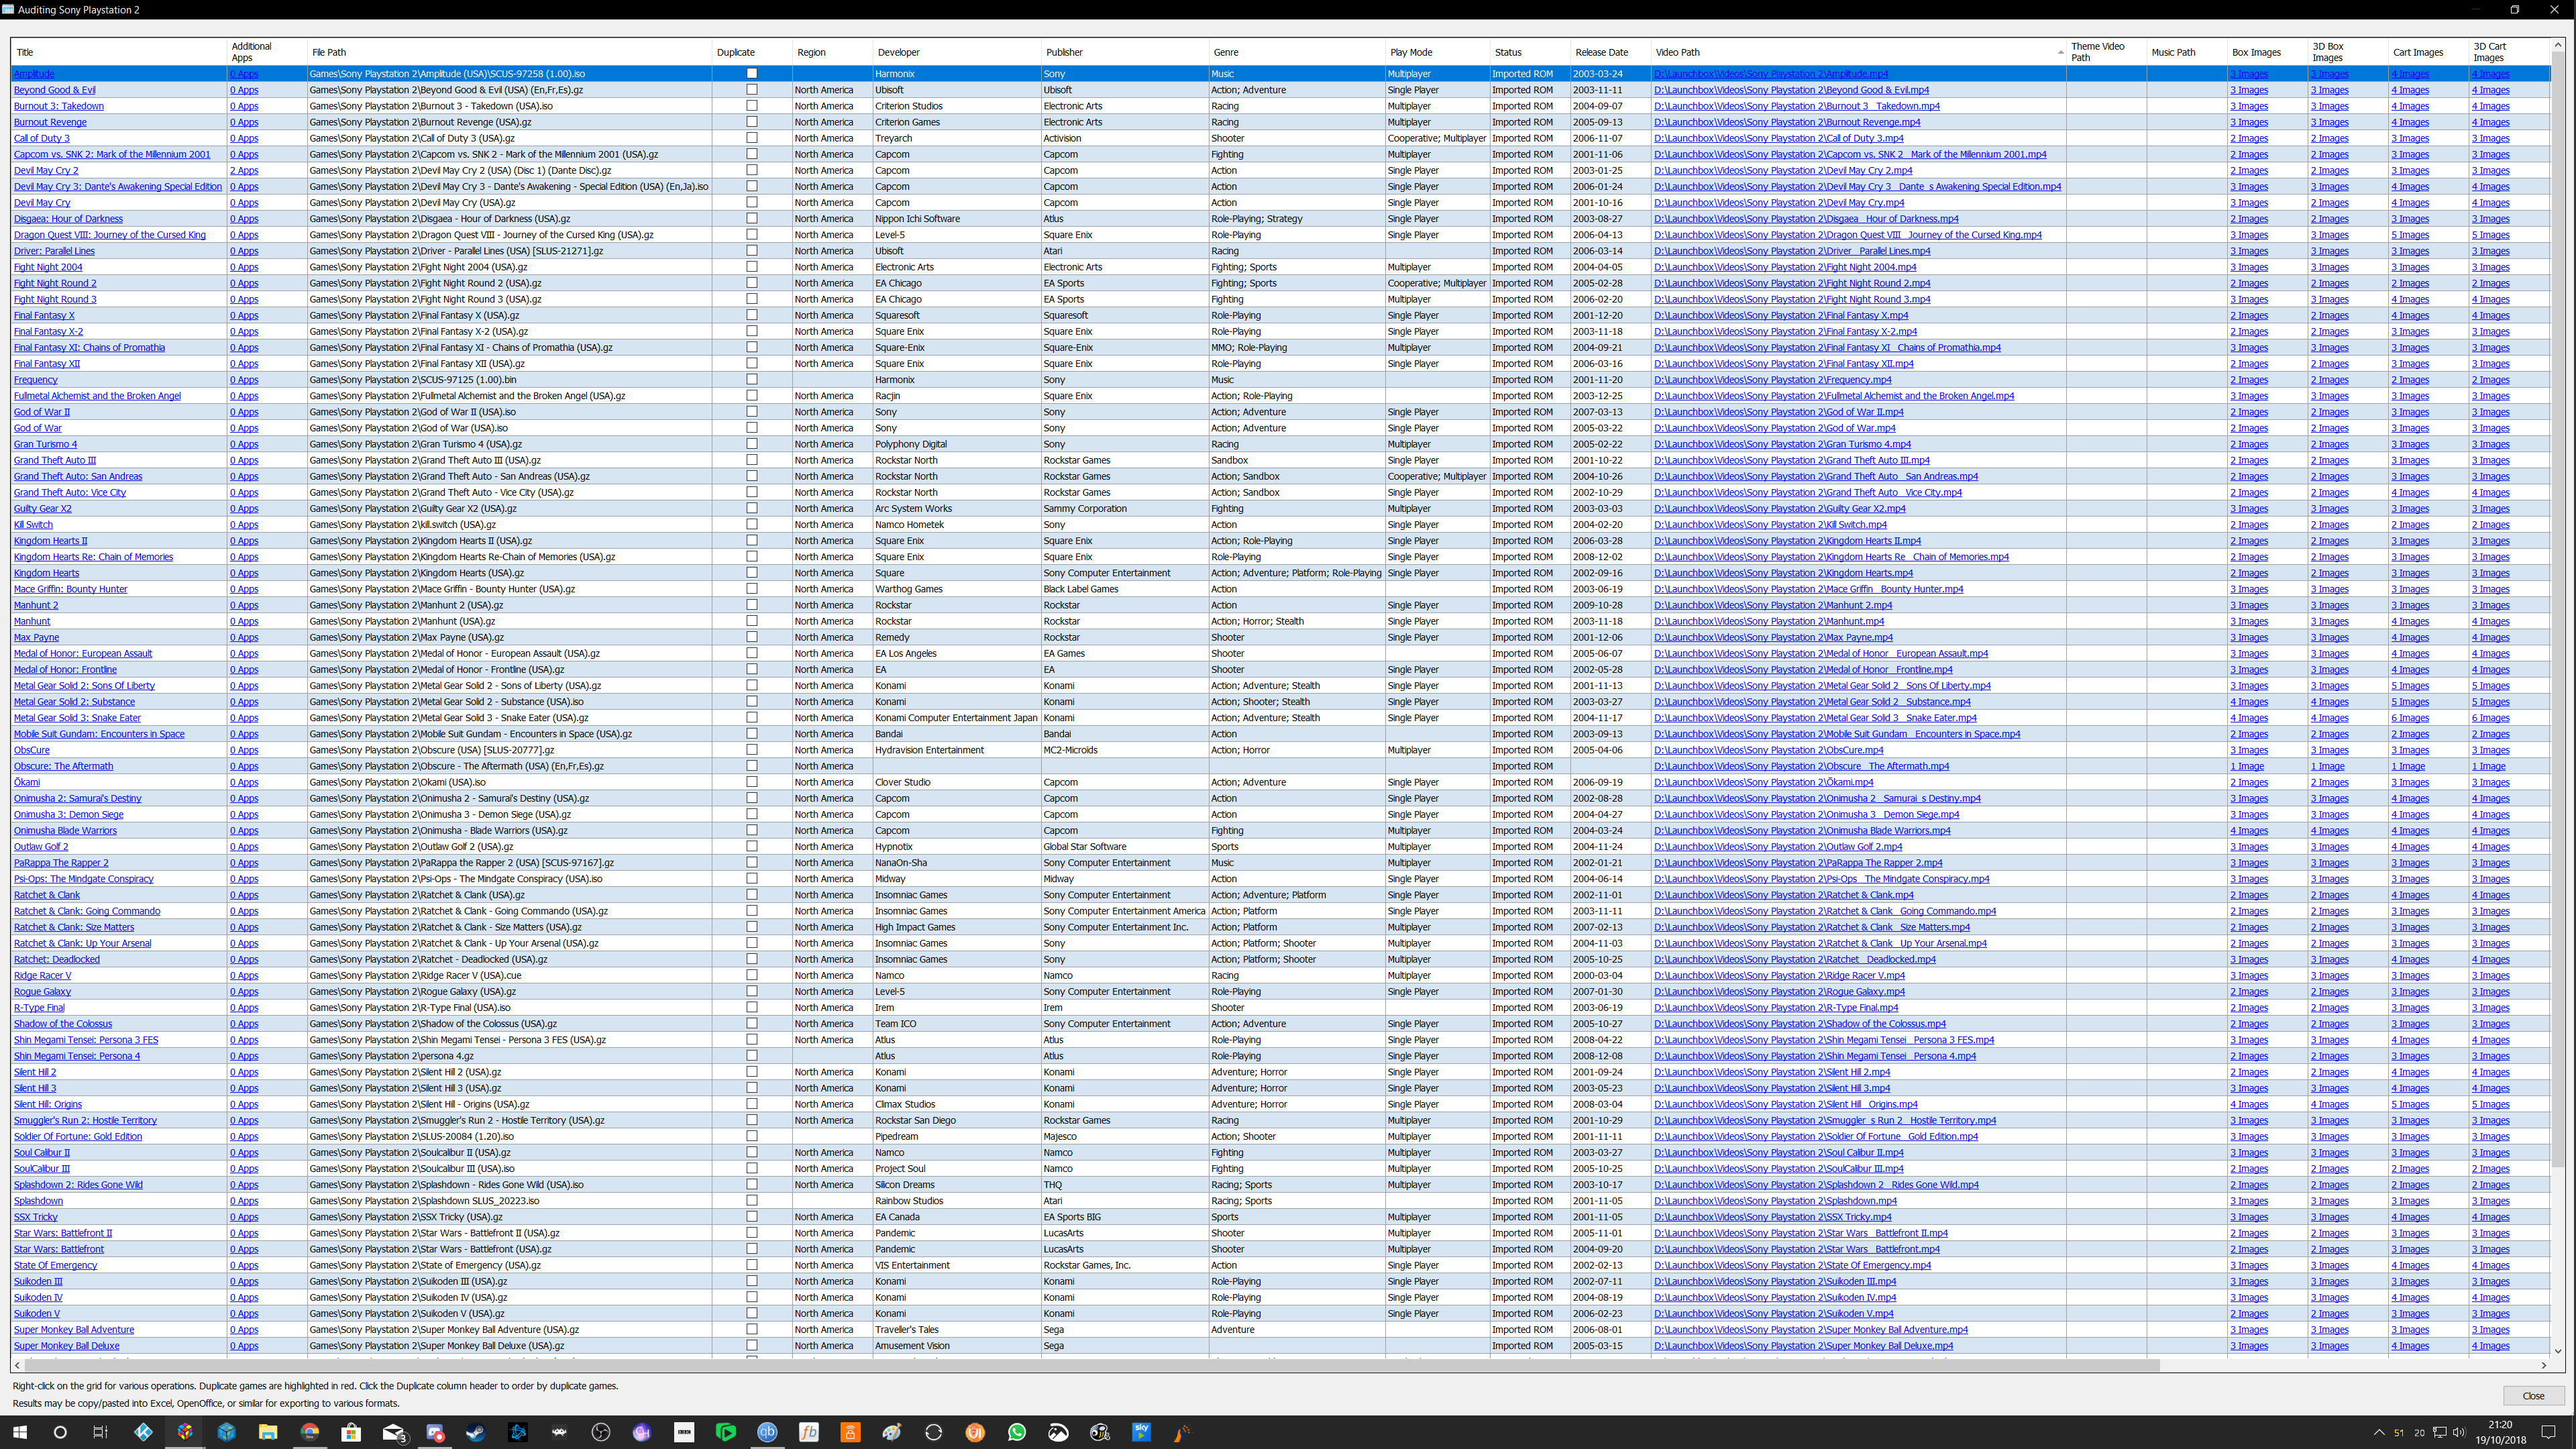The height and width of the screenshot is (1449, 2576).
Task: Click the horizontal scrollbar thumb
Action: [x=1092, y=1365]
